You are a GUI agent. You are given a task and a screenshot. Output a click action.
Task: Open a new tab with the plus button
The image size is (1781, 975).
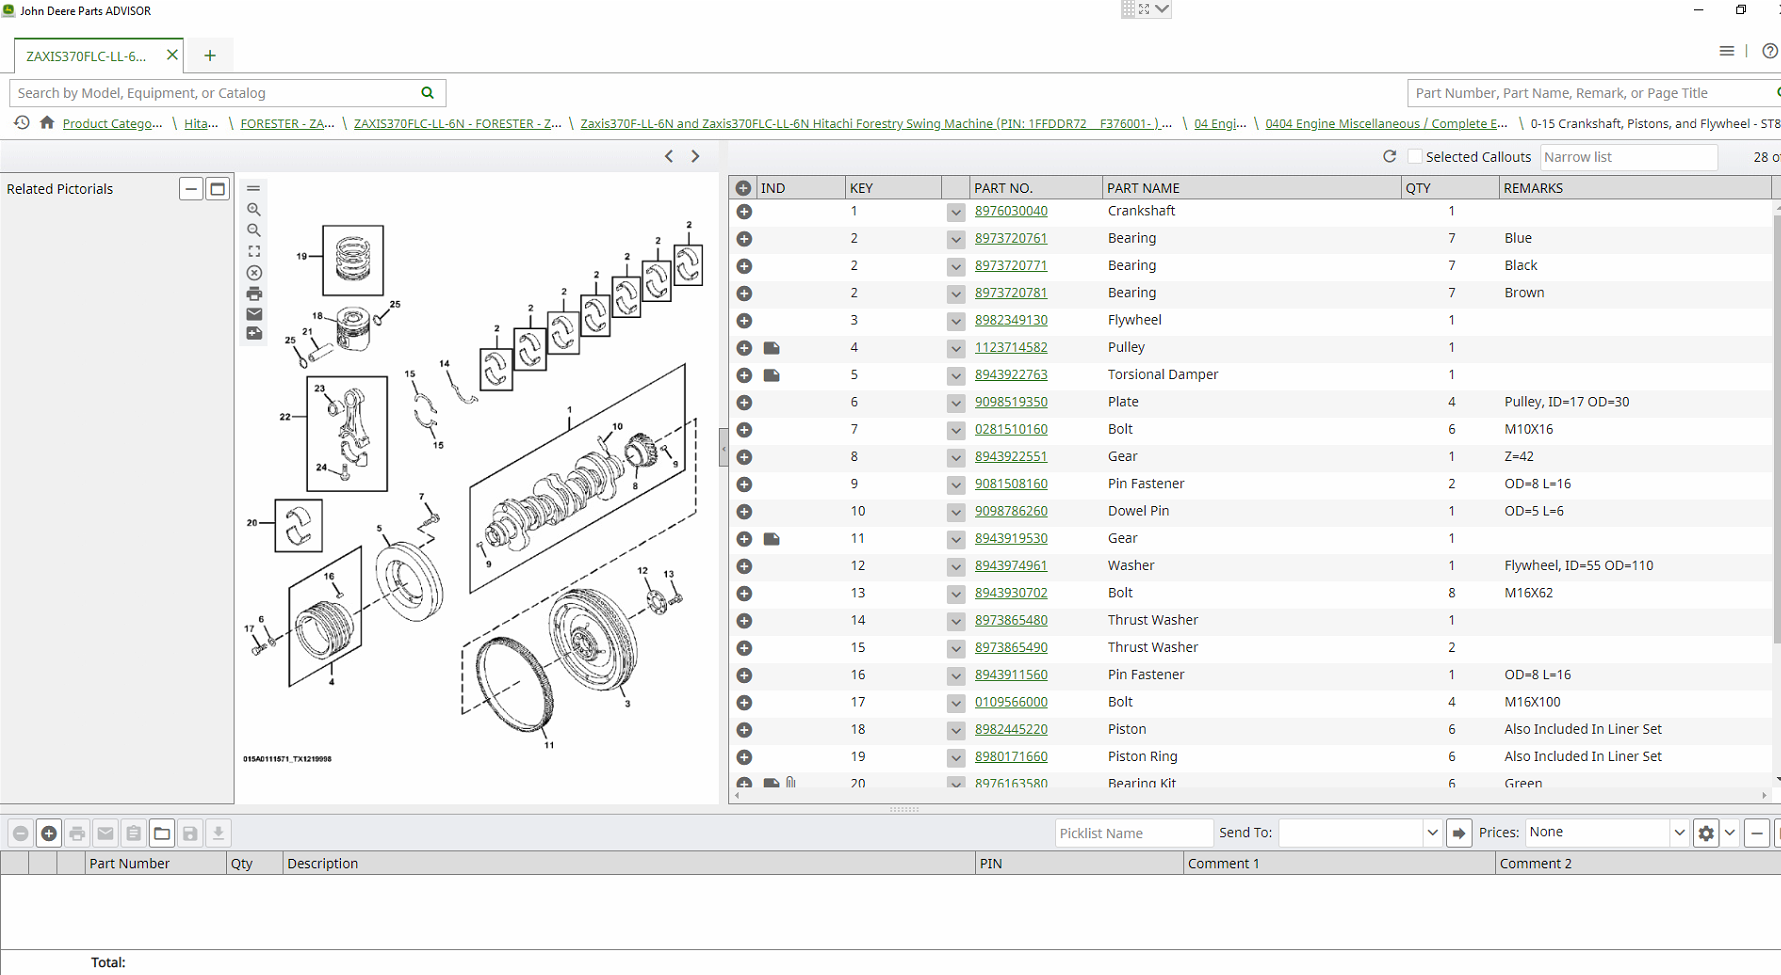(210, 56)
